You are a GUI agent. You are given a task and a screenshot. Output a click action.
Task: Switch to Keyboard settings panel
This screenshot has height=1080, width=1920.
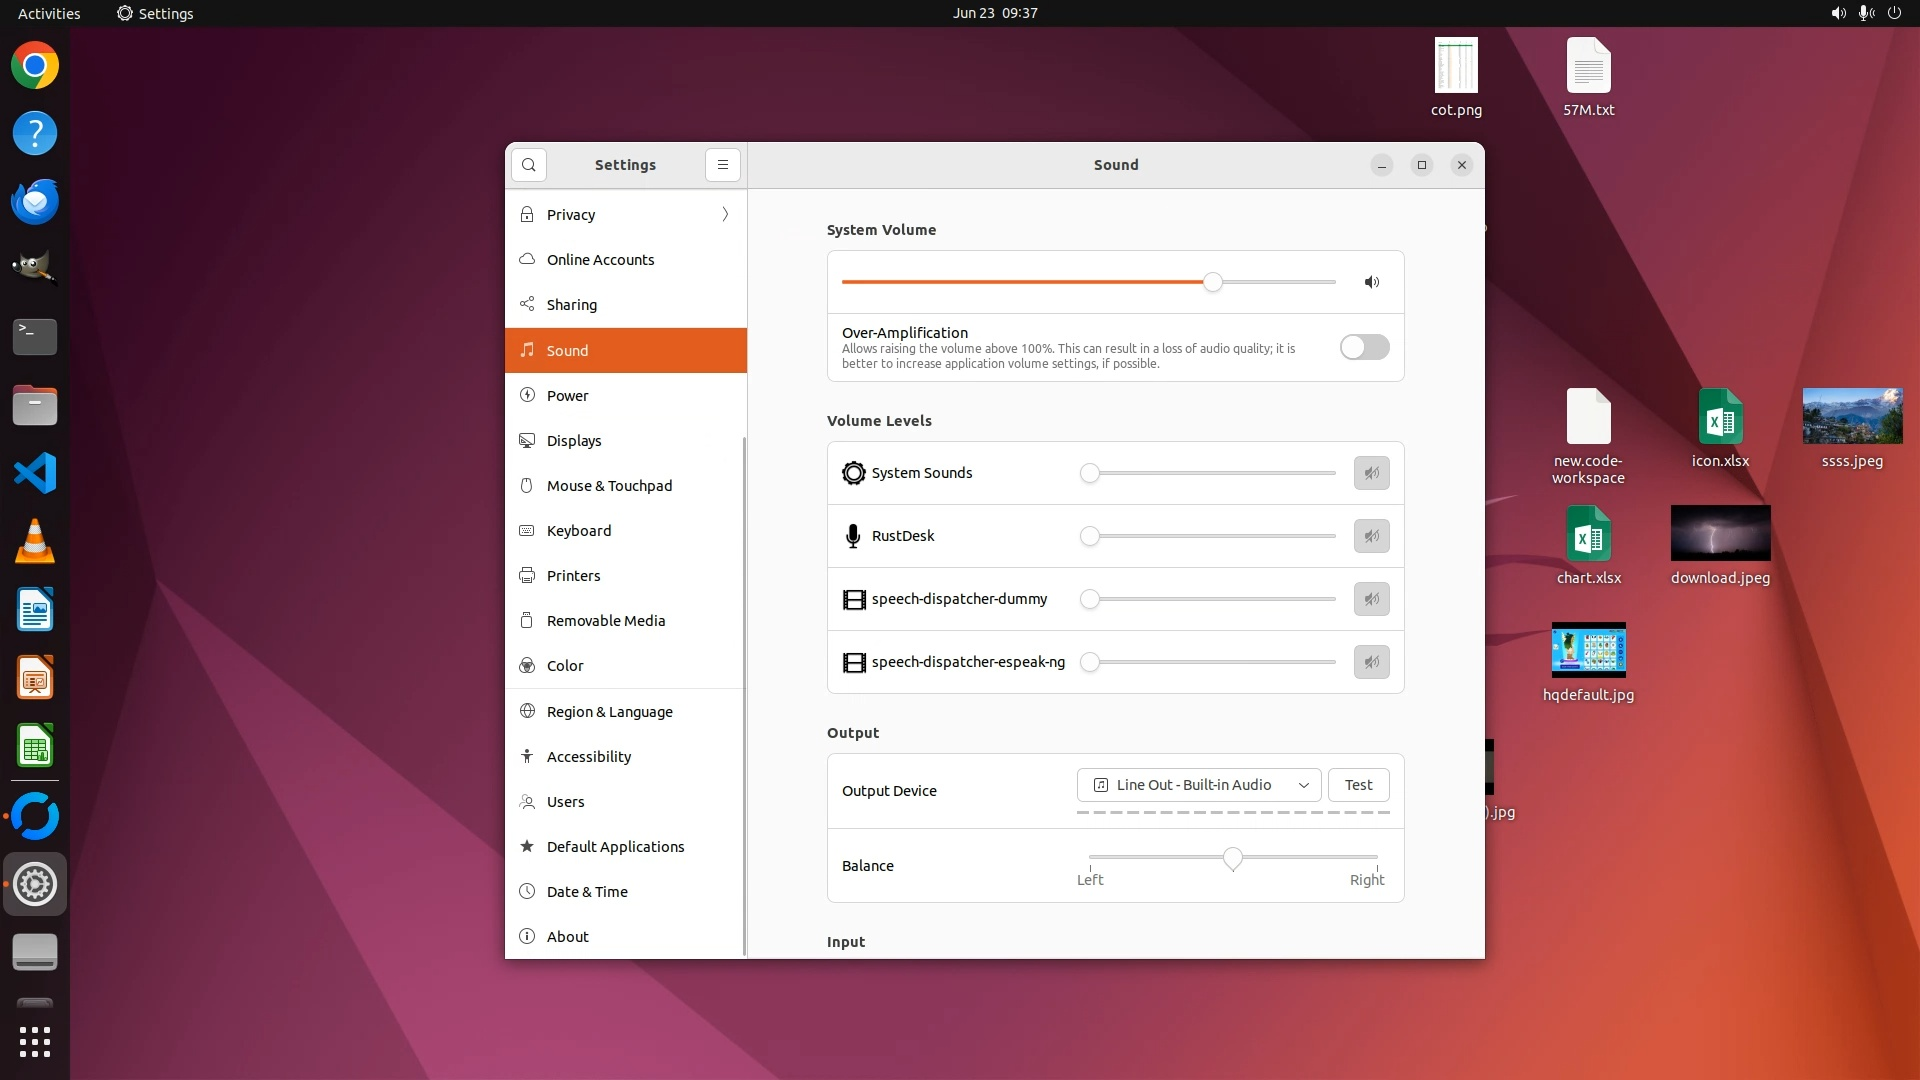point(578,531)
